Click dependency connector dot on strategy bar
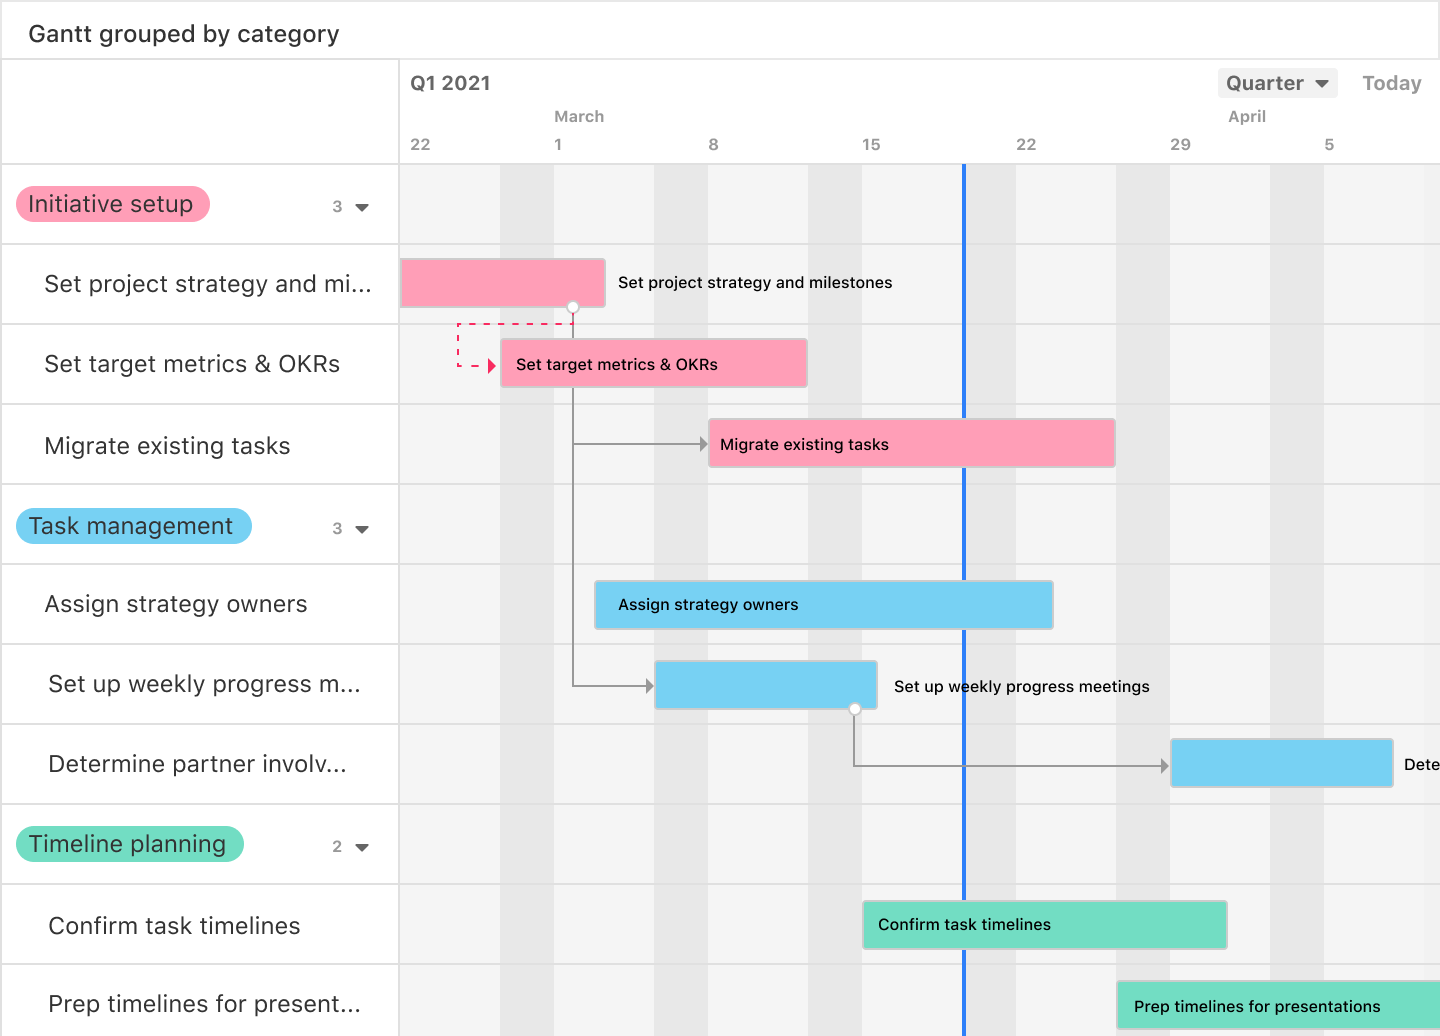This screenshot has width=1440, height=1036. pos(573,307)
